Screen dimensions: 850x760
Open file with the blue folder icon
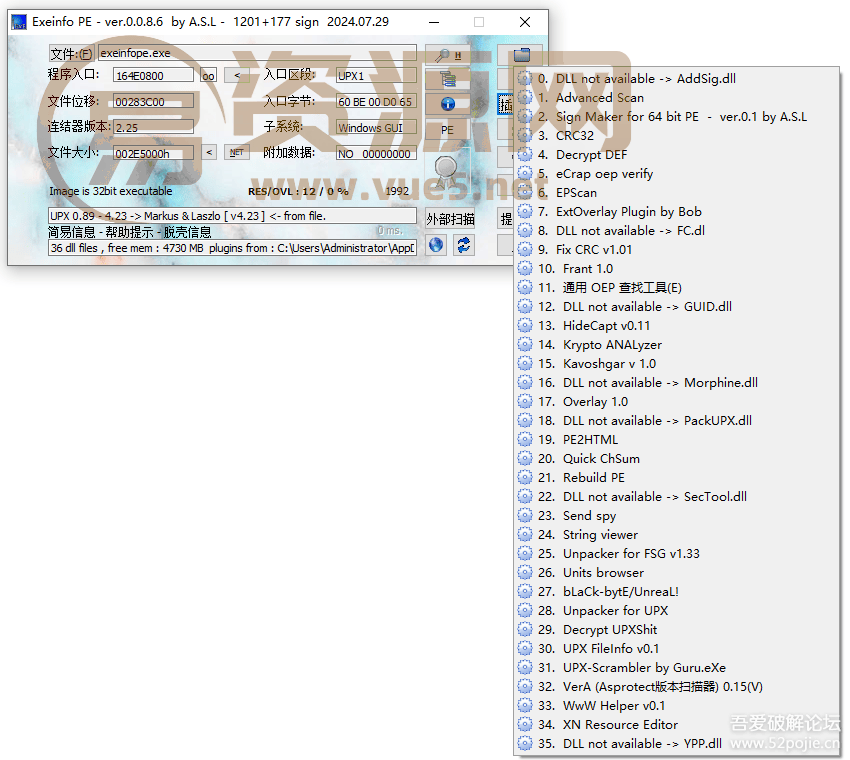[x=520, y=55]
